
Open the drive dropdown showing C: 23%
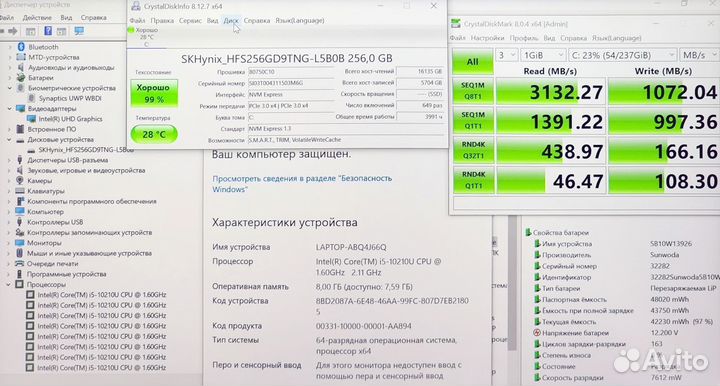pyautogui.click(x=622, y=55)
